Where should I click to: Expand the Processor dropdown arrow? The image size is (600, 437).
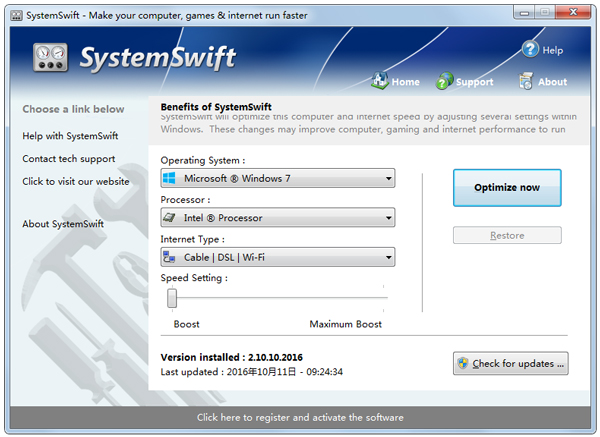(x=388, y=218)
